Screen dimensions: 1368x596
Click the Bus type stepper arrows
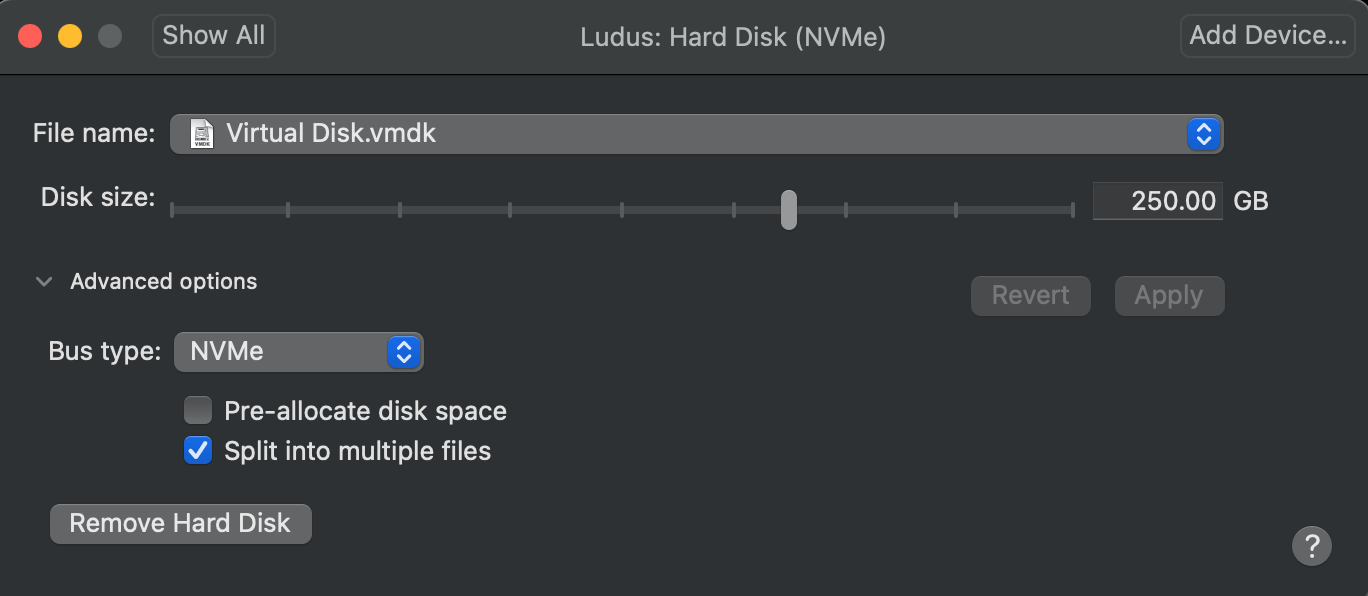pos(404,352)
